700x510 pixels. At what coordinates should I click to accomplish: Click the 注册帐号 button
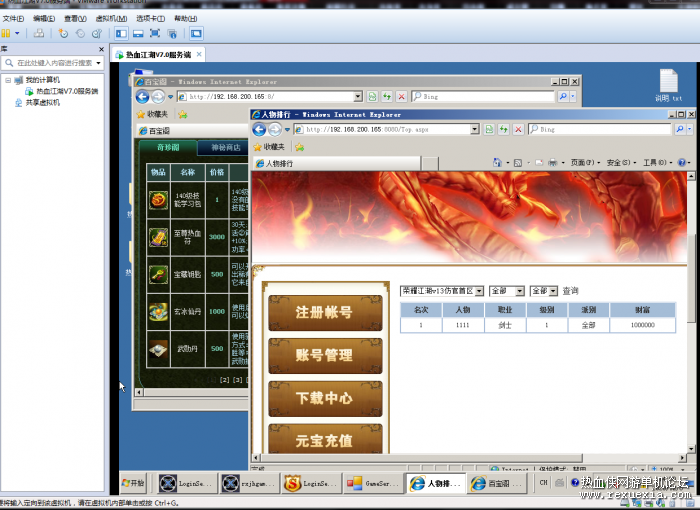coord(325,312)
